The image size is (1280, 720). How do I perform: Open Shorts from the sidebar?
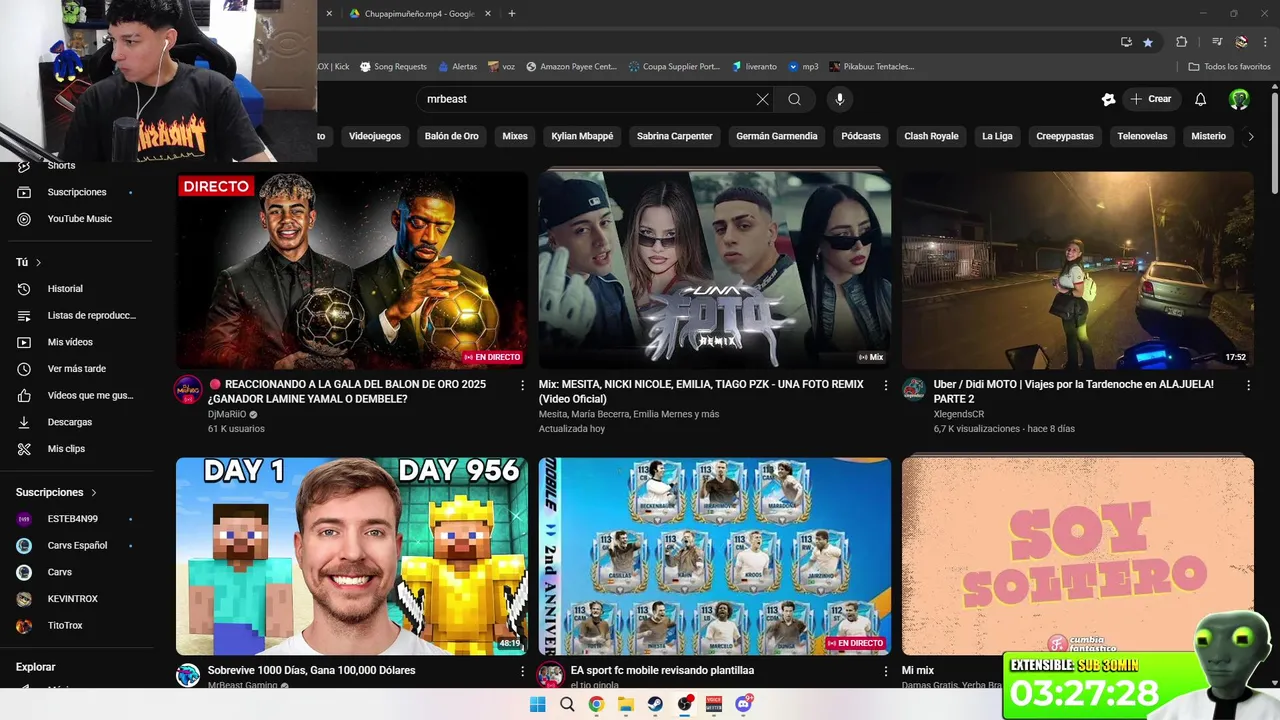pos(61,166)
